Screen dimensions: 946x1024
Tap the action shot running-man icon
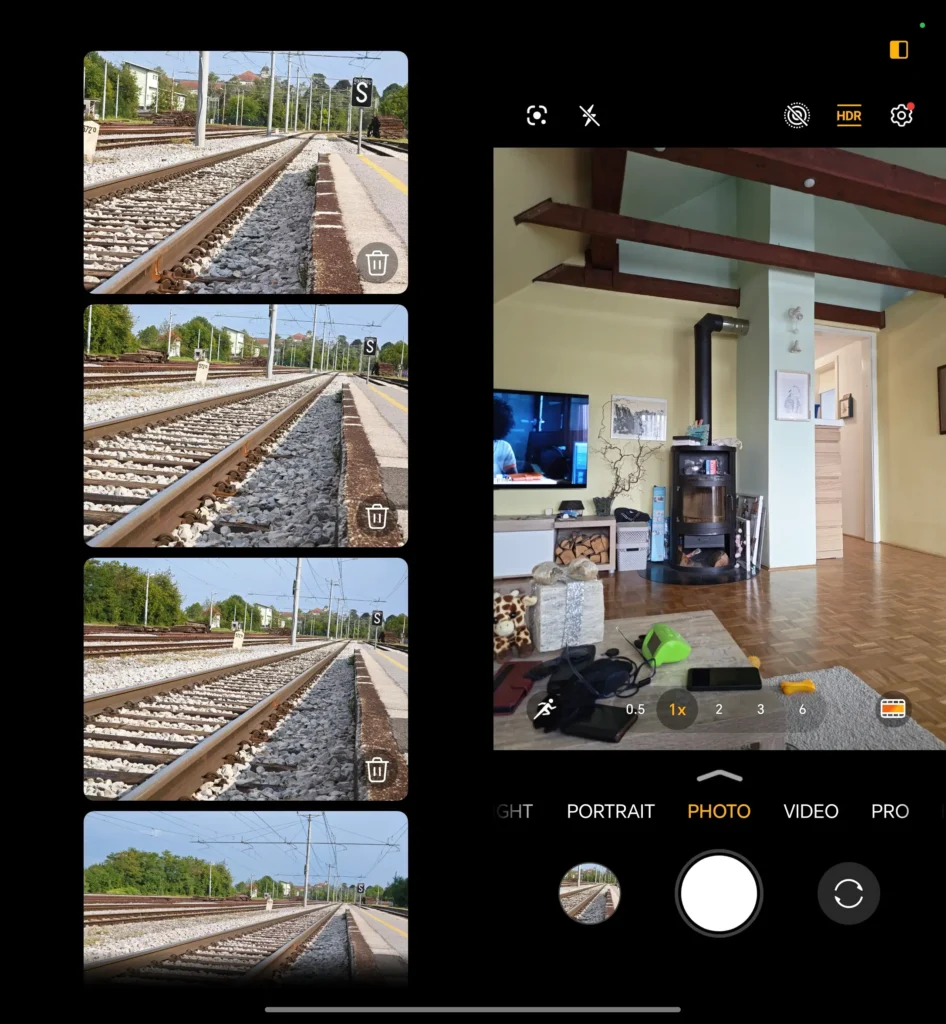click(544, 709)
